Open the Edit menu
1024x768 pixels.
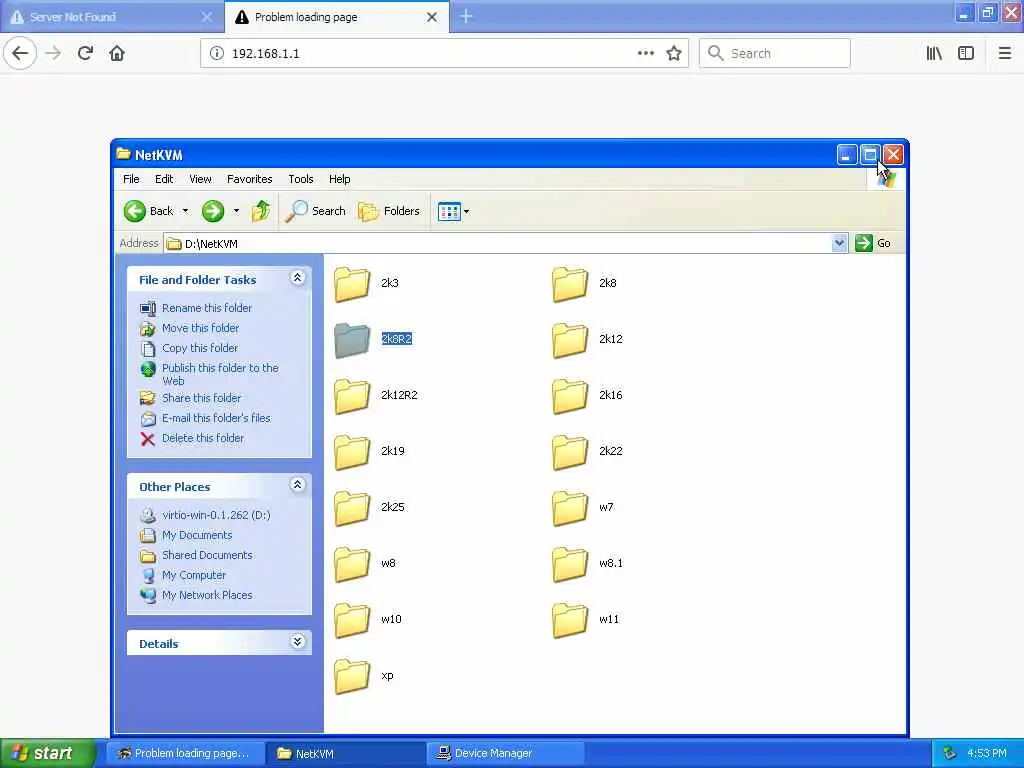click(x=164, y=179)
